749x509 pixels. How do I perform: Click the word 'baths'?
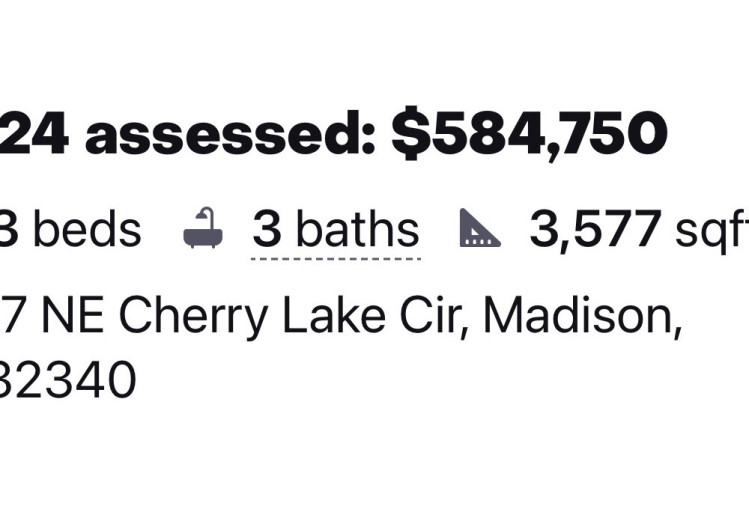coord(357,231)
